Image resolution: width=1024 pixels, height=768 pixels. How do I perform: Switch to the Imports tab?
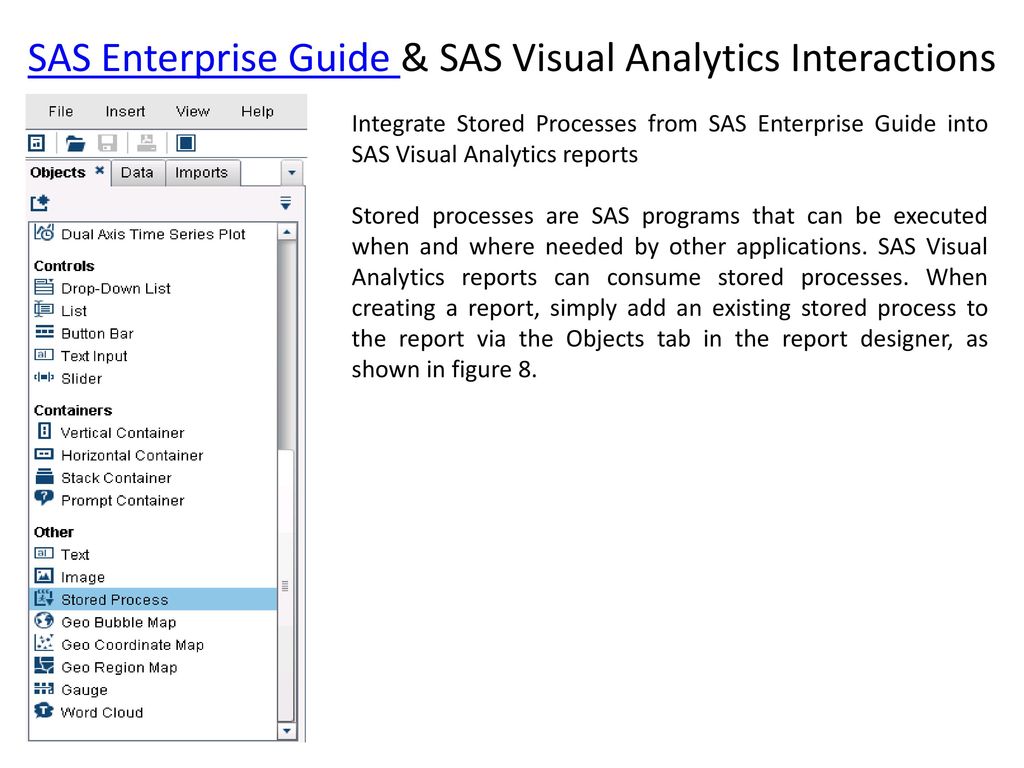(202, 172)
